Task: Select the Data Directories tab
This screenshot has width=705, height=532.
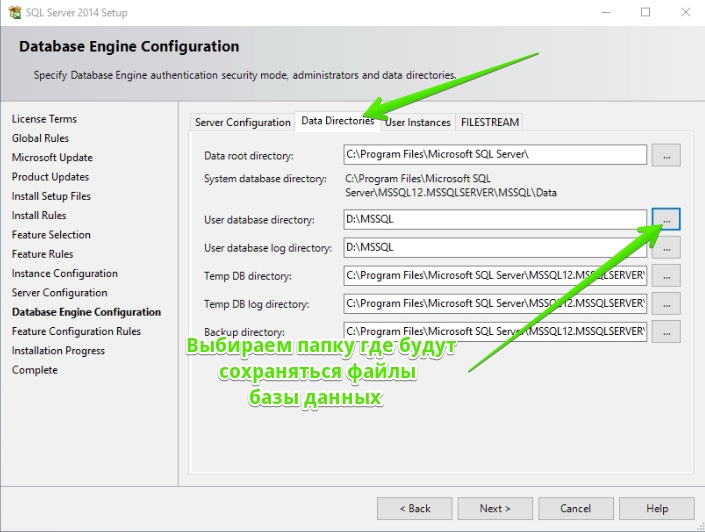Action: click(338, 121)
